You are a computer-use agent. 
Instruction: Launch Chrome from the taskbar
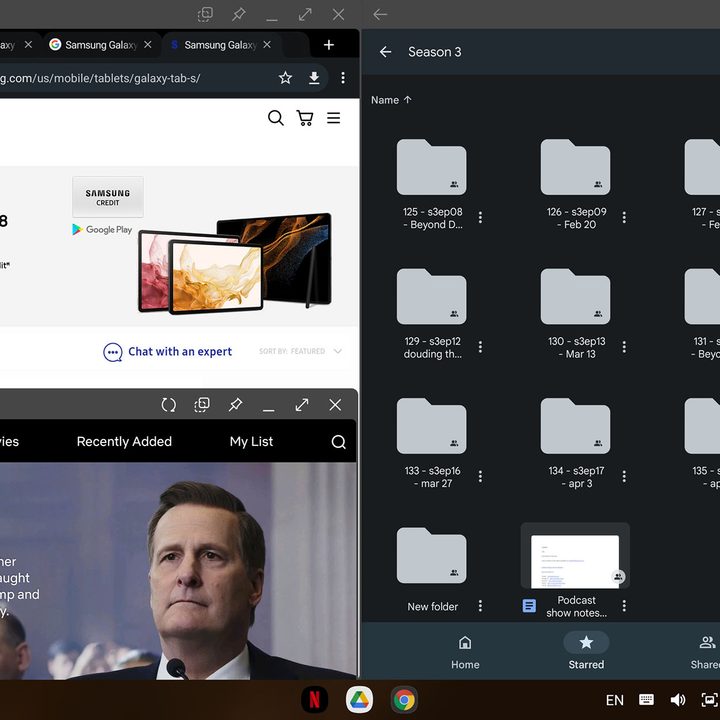pos(404,700)
